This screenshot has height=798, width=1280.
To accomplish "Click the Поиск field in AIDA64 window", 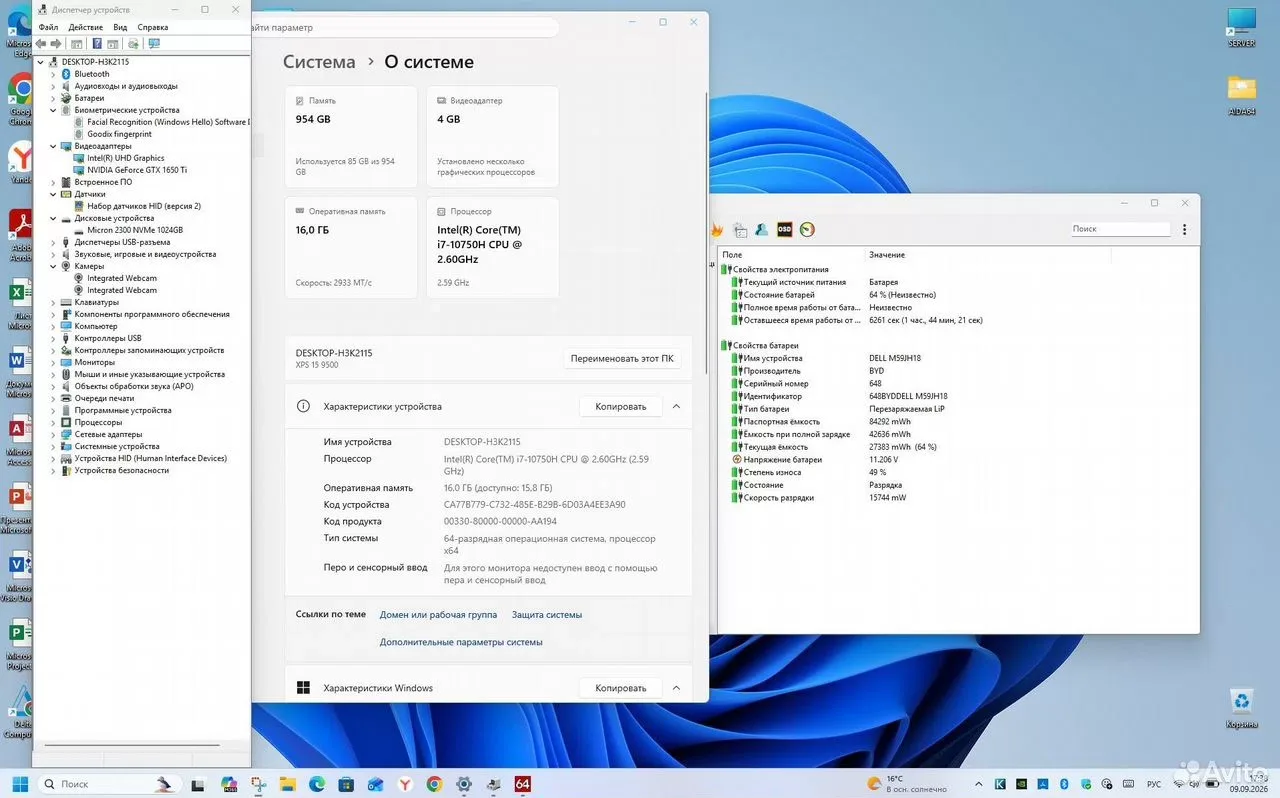I will coord(1119,229).
